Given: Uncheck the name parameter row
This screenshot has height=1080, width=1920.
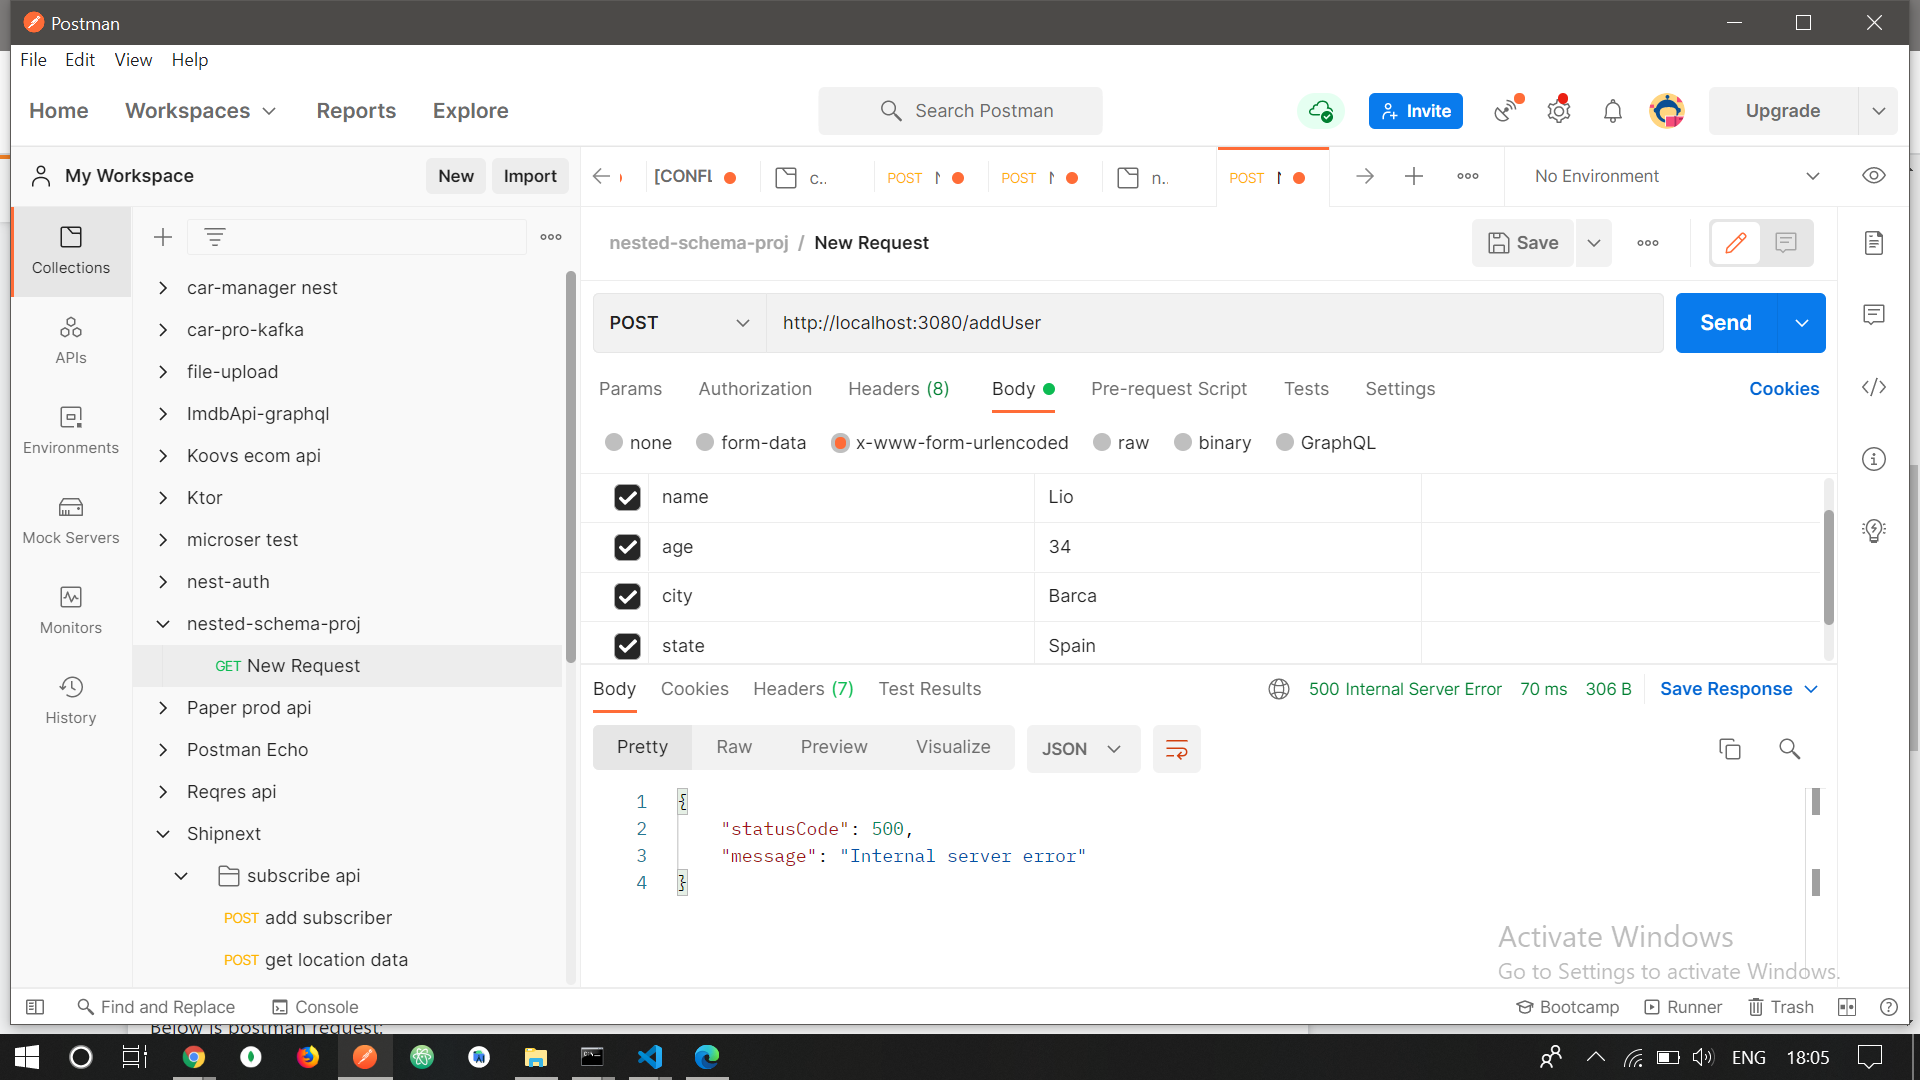Looking at the screenshot, I should tap(627, 497).
